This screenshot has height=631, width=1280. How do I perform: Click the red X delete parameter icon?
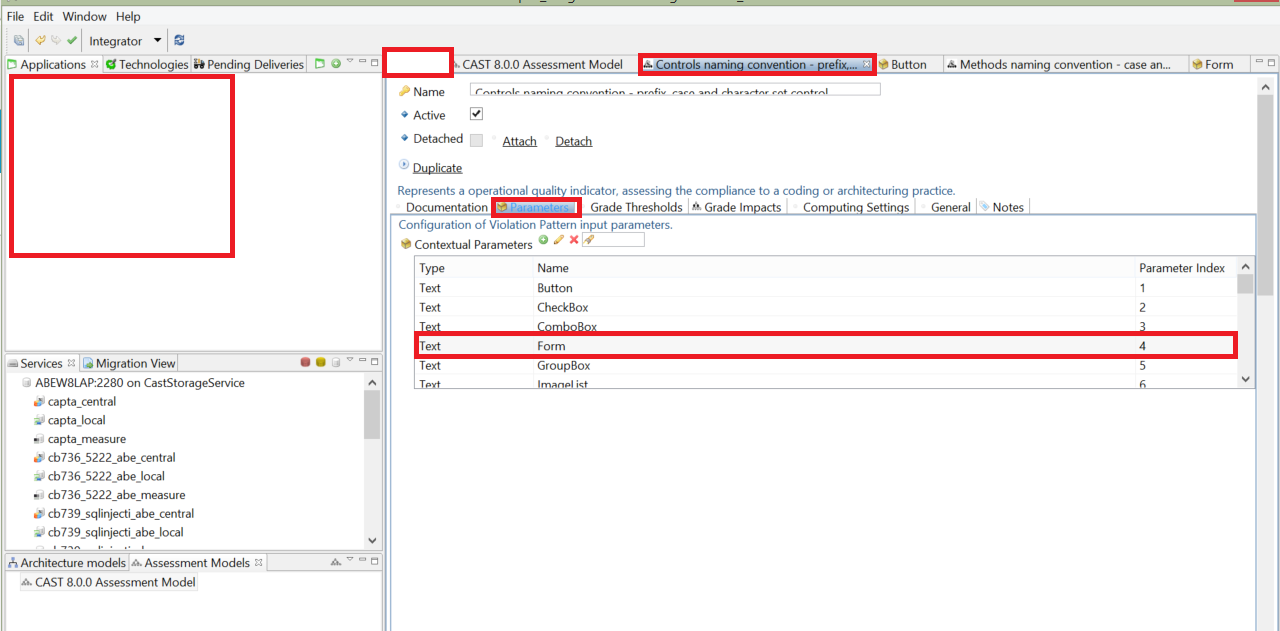tap(574, 240)
